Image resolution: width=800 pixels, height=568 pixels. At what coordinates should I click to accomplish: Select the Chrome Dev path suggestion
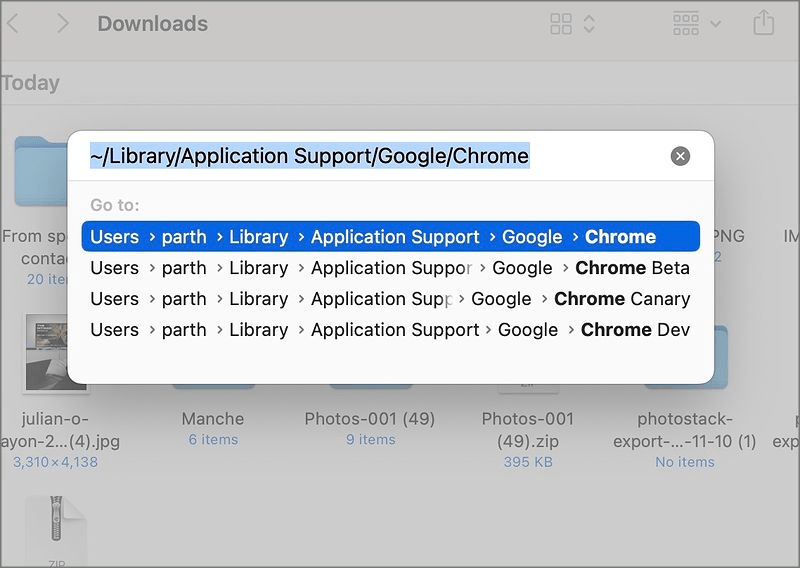tap(390, 330)
